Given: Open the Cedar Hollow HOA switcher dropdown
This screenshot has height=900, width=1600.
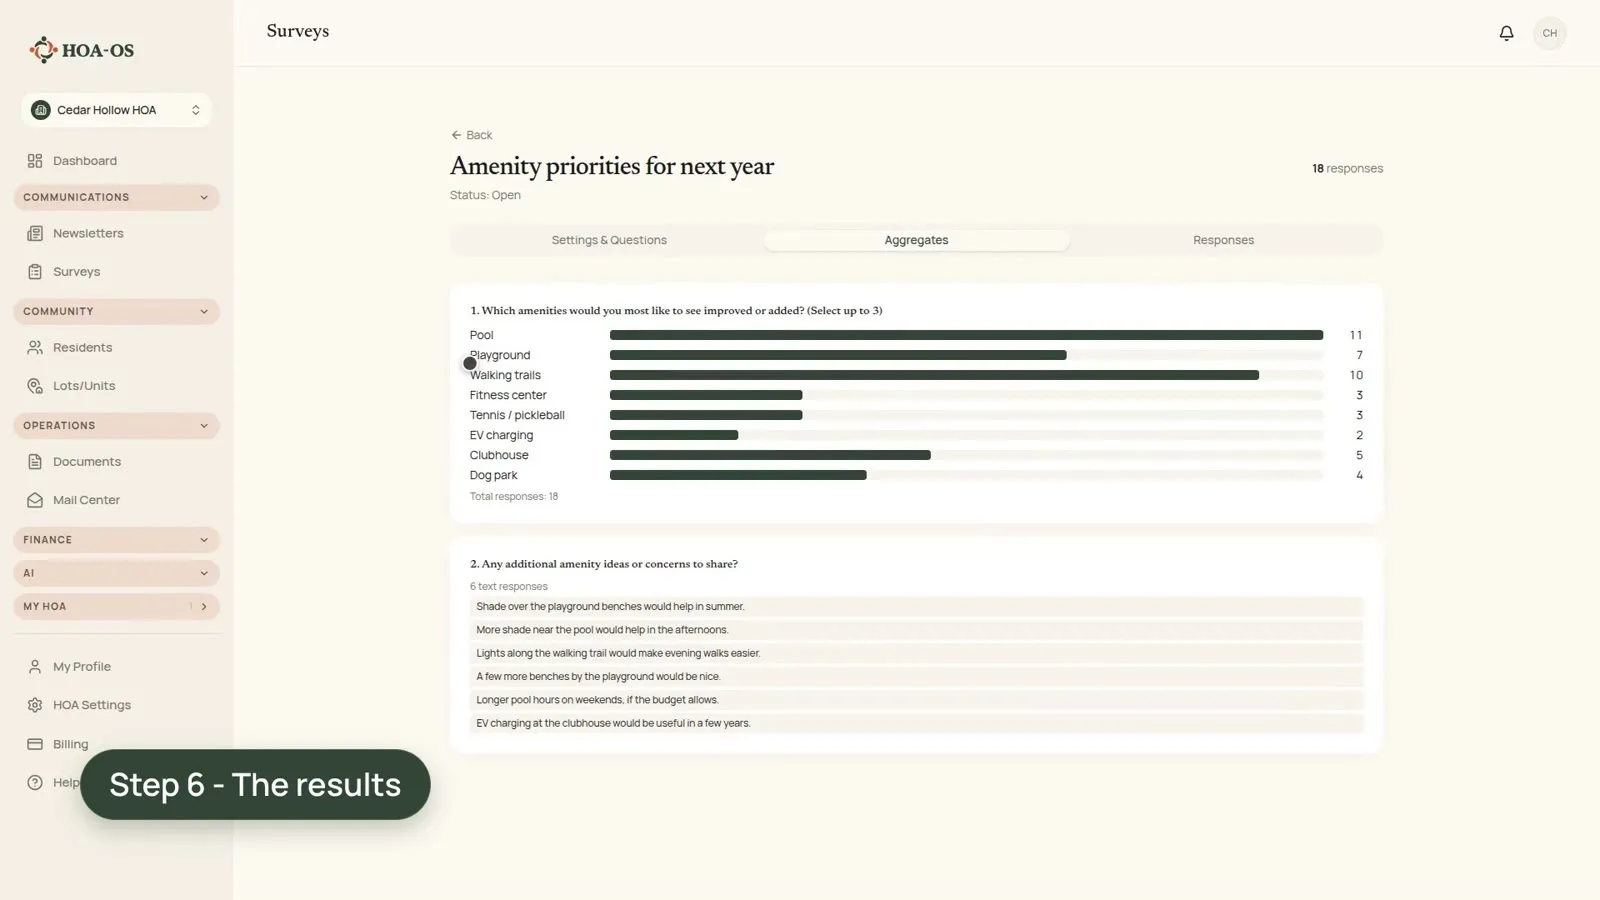Looking at the screenshot, I should pos(116,110).
